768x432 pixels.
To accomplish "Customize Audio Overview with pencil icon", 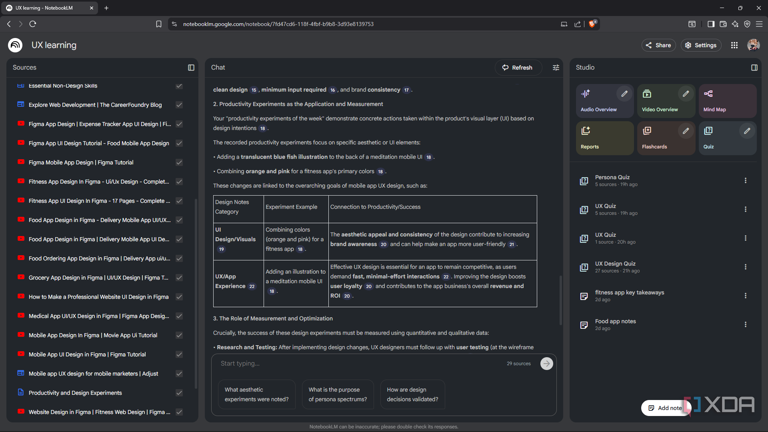I will (x=624, y=94).
